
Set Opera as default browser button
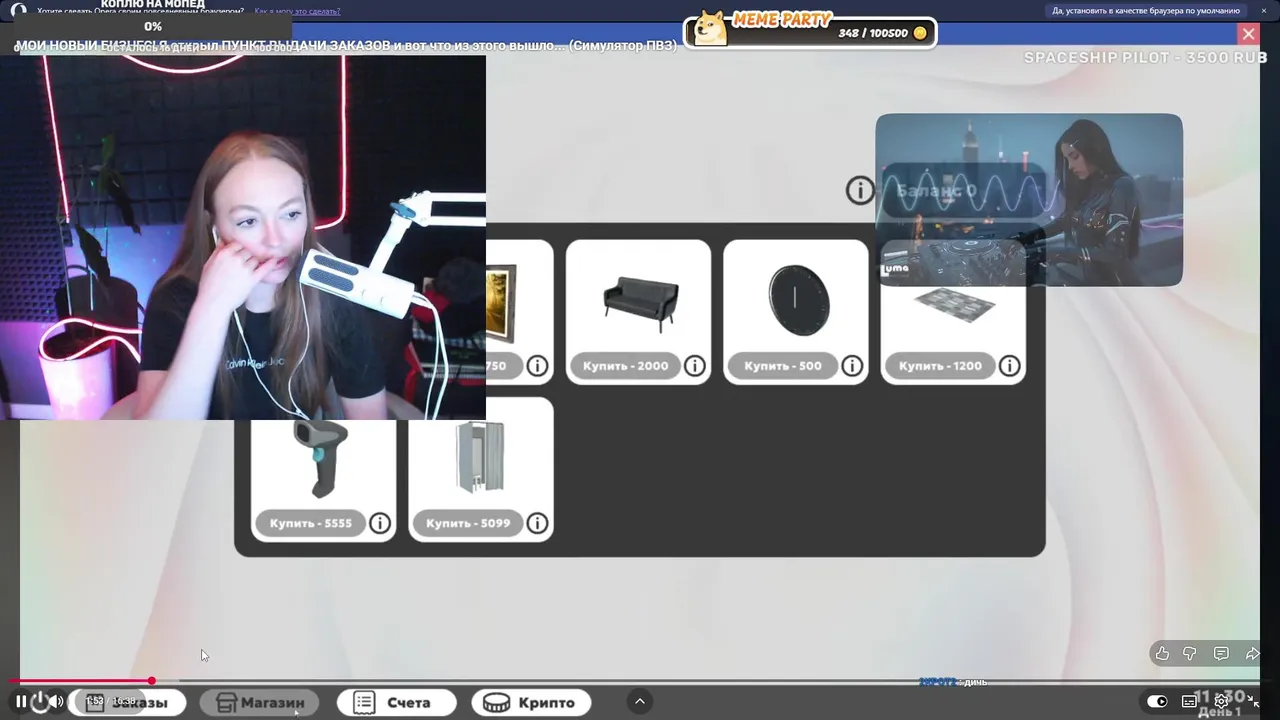pyautogui.click(x=1146, y=11)
